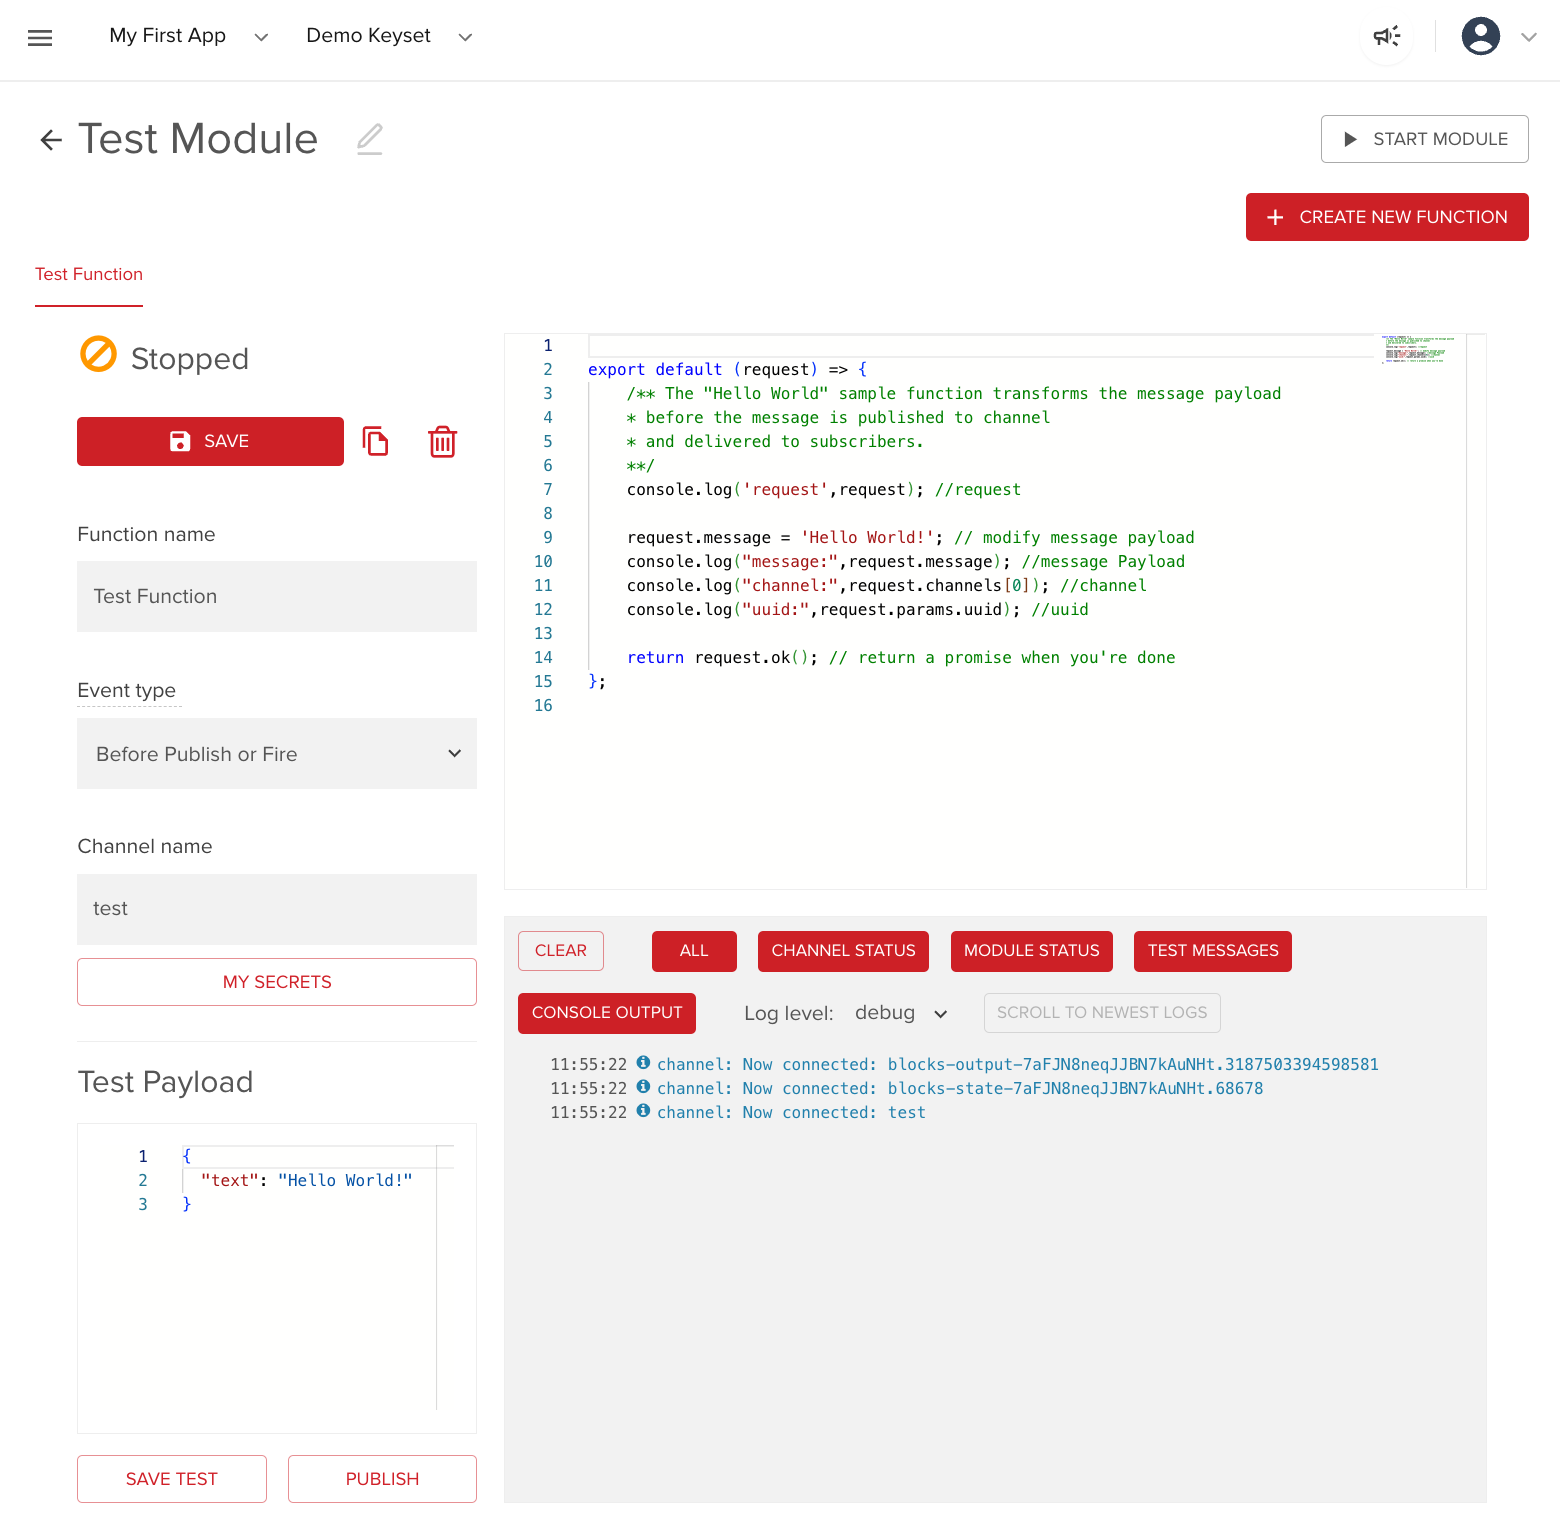Open the Event type dropdown

click(x=277, y=754)
